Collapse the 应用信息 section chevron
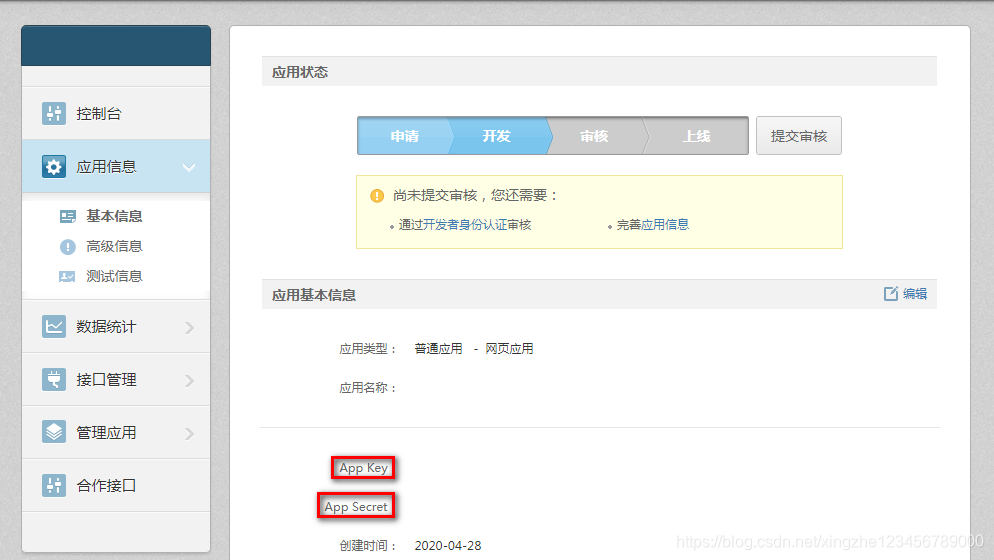 coord(189,167)
